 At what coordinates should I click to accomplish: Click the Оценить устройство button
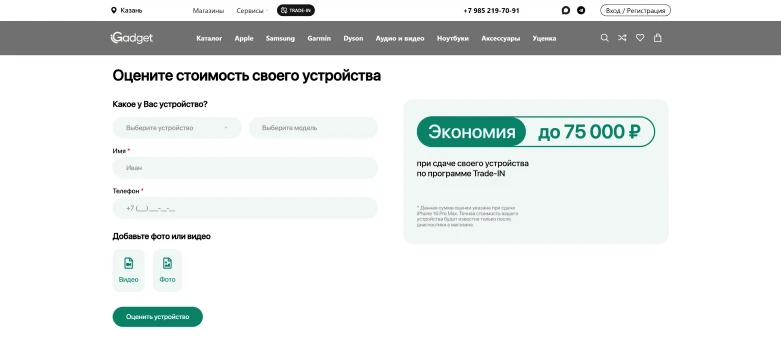(x=157, y=317)
